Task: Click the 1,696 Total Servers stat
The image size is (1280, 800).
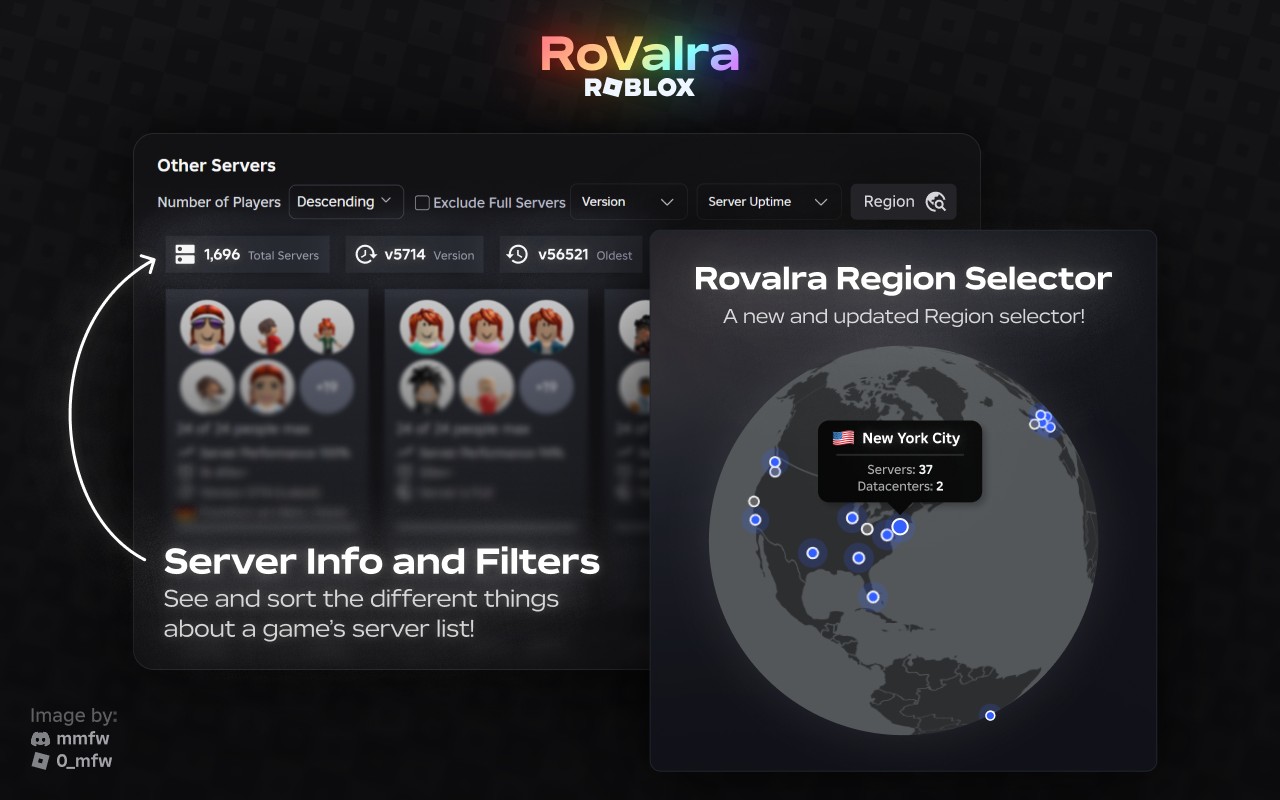Action: (247, 255)
